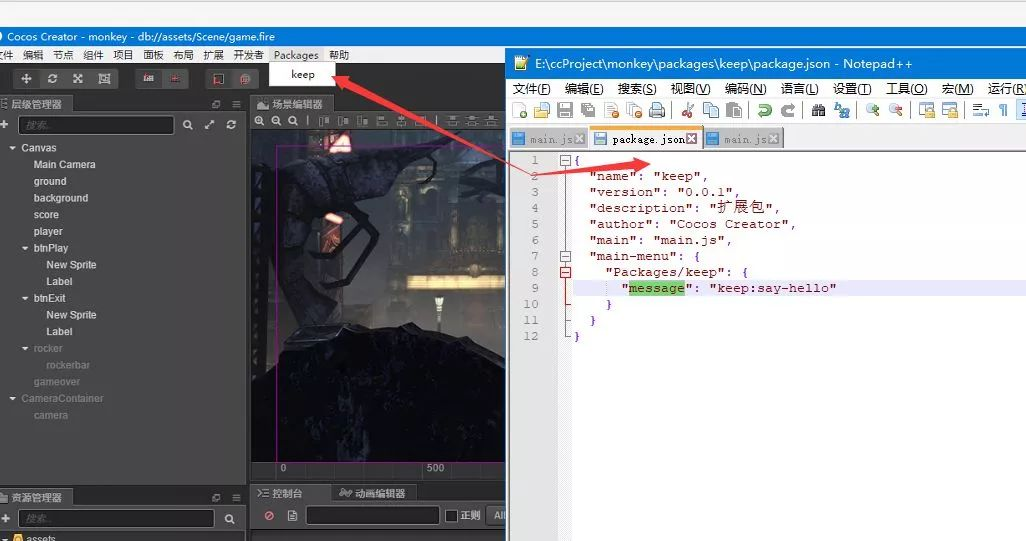
Task: Toggle the show all characters pilcrow icon
Action: [1003, 110]
